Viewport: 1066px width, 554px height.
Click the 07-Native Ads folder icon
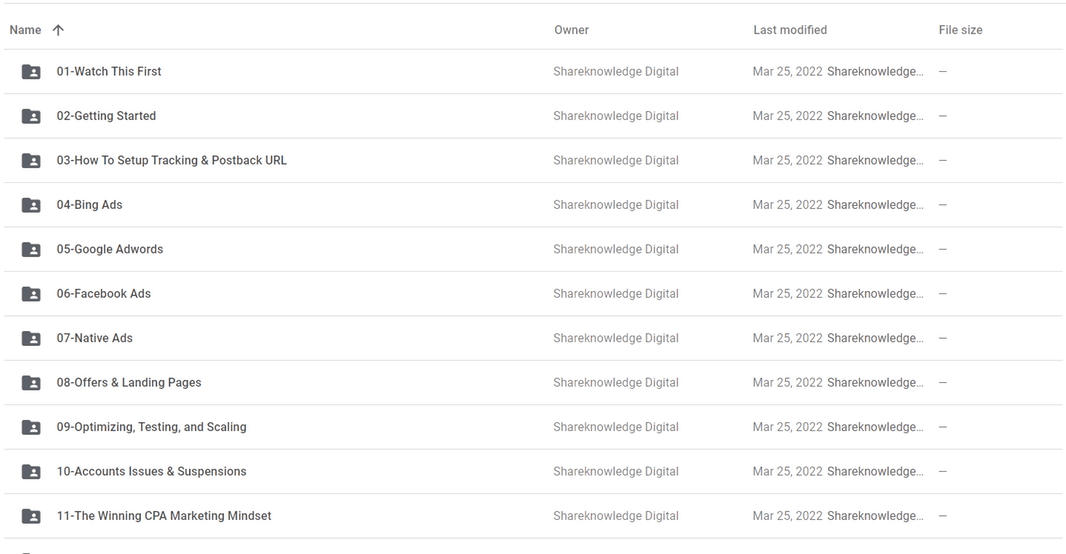pyautogui.click(x=31, y=338)
